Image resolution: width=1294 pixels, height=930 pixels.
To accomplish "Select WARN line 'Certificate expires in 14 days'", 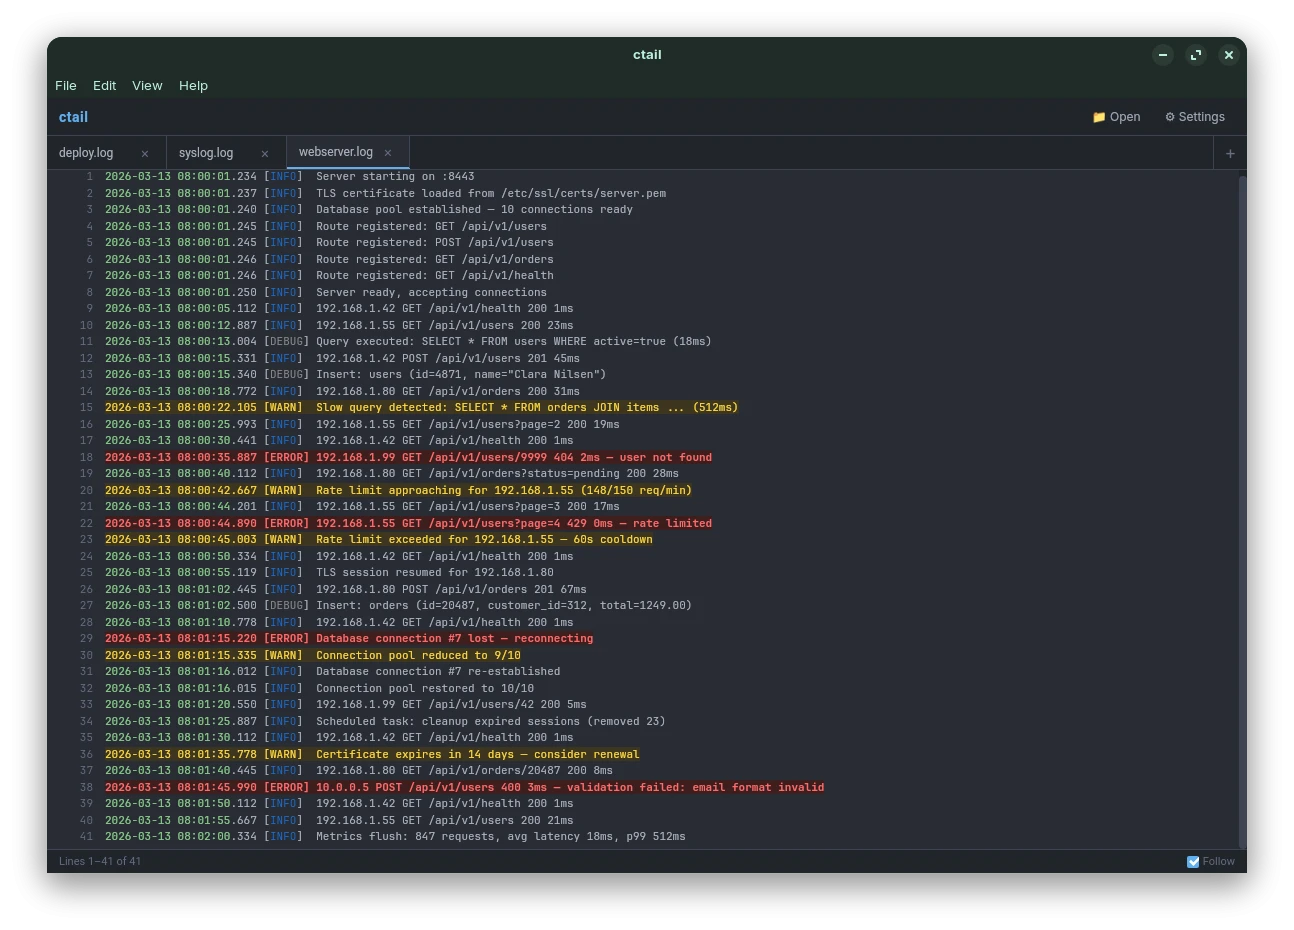I will pyautogui.click(x=642, y=754).
